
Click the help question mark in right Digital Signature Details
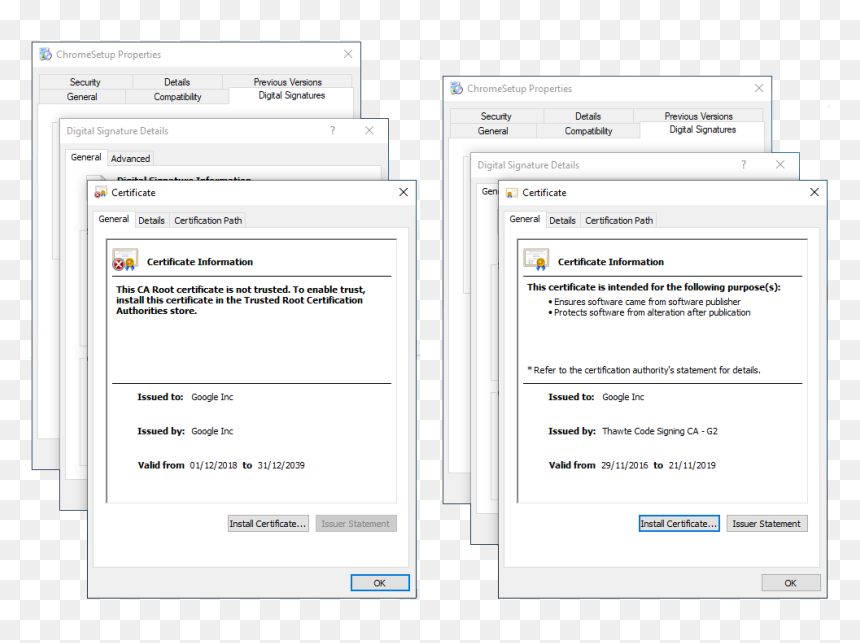pos(743,165)
